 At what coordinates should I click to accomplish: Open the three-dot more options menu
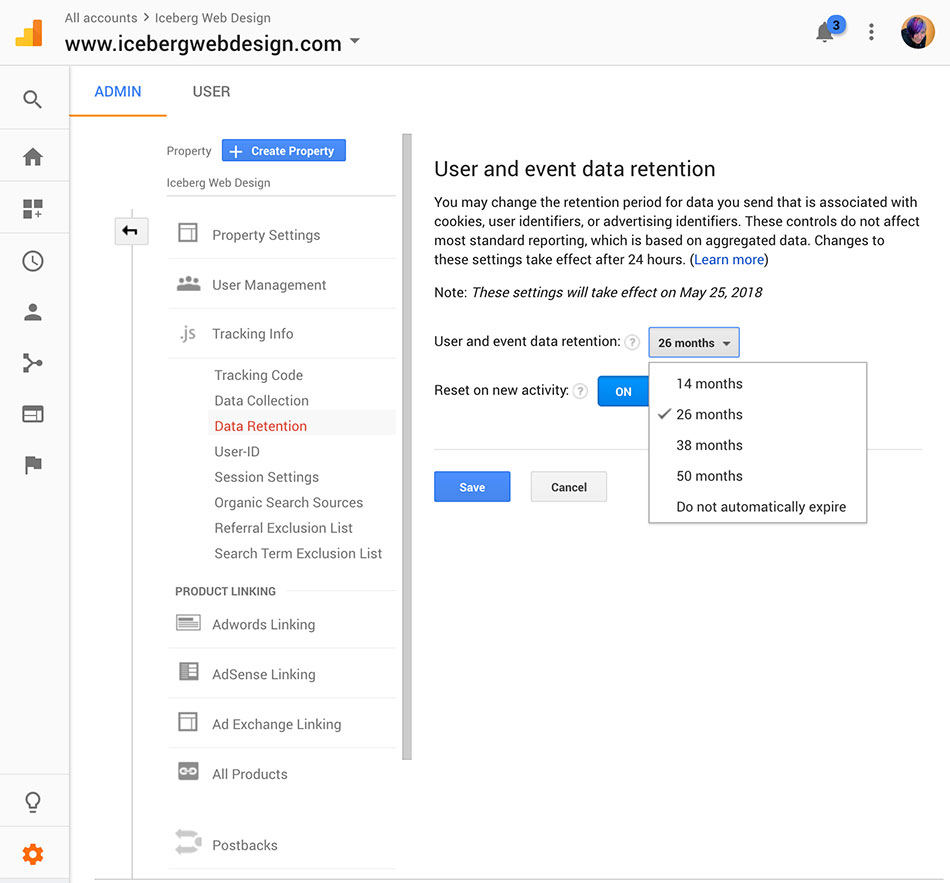(871, 32)
